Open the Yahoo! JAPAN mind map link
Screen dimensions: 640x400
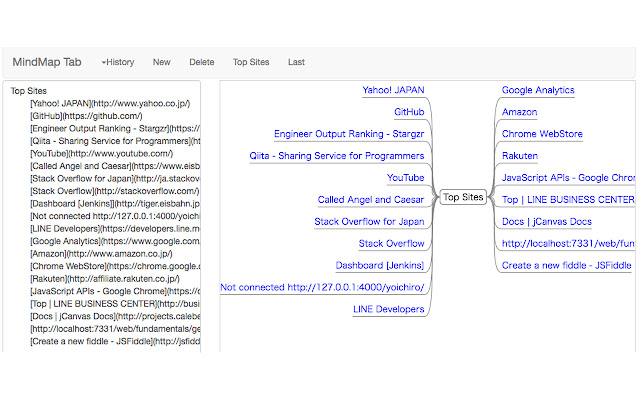[x=393, y=90]
